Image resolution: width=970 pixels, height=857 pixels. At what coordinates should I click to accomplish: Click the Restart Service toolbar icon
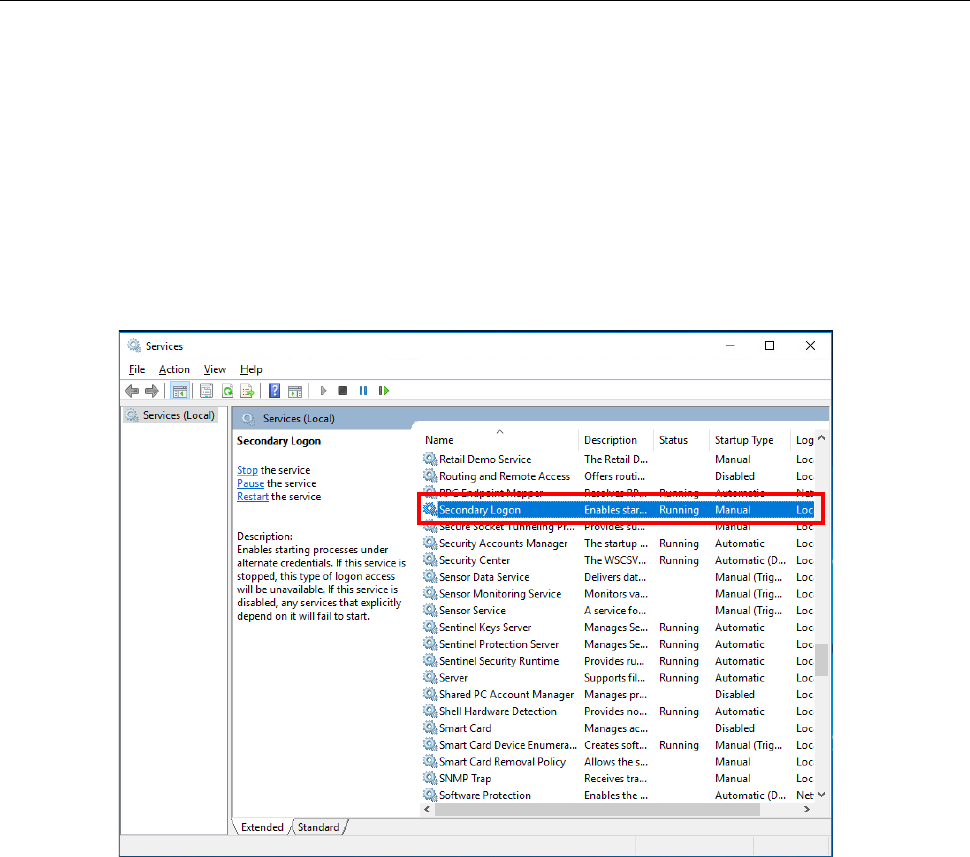coord(383,391)
